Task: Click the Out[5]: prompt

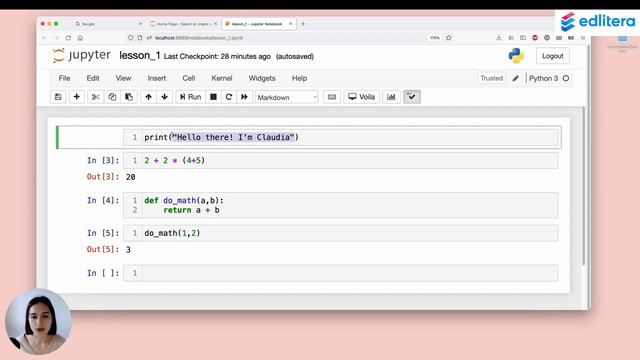Action: [x=103, y=249]
